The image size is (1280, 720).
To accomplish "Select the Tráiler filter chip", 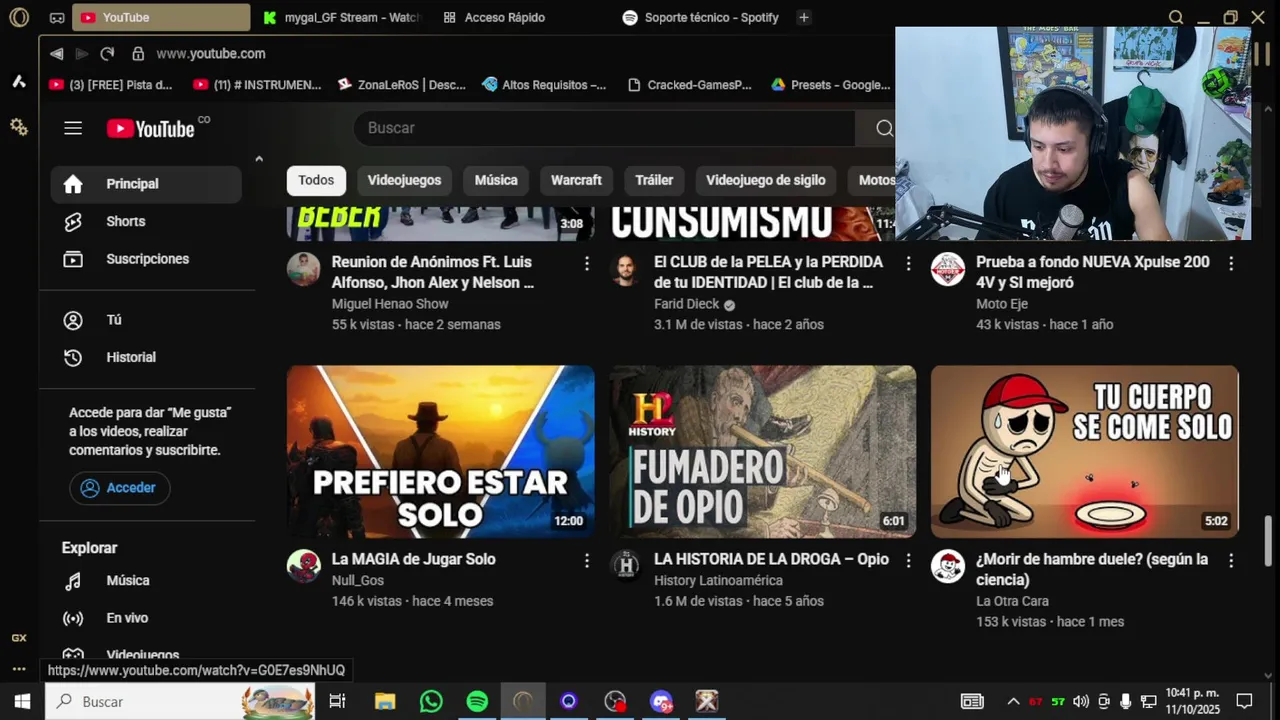I will [654, 180].
